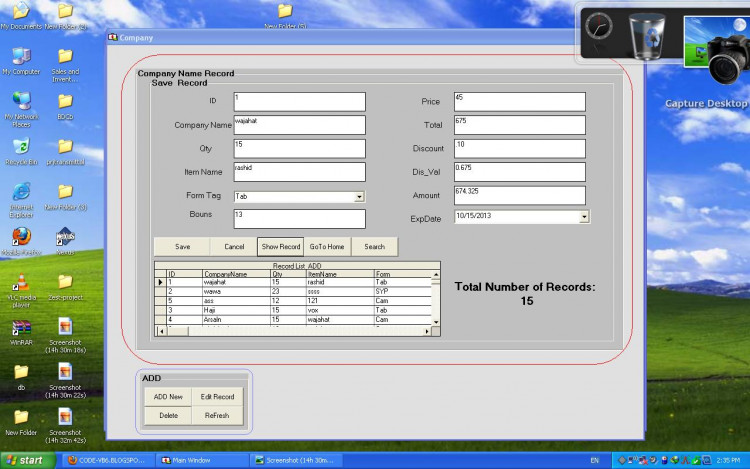Click the Show Record button

point(281,247)
